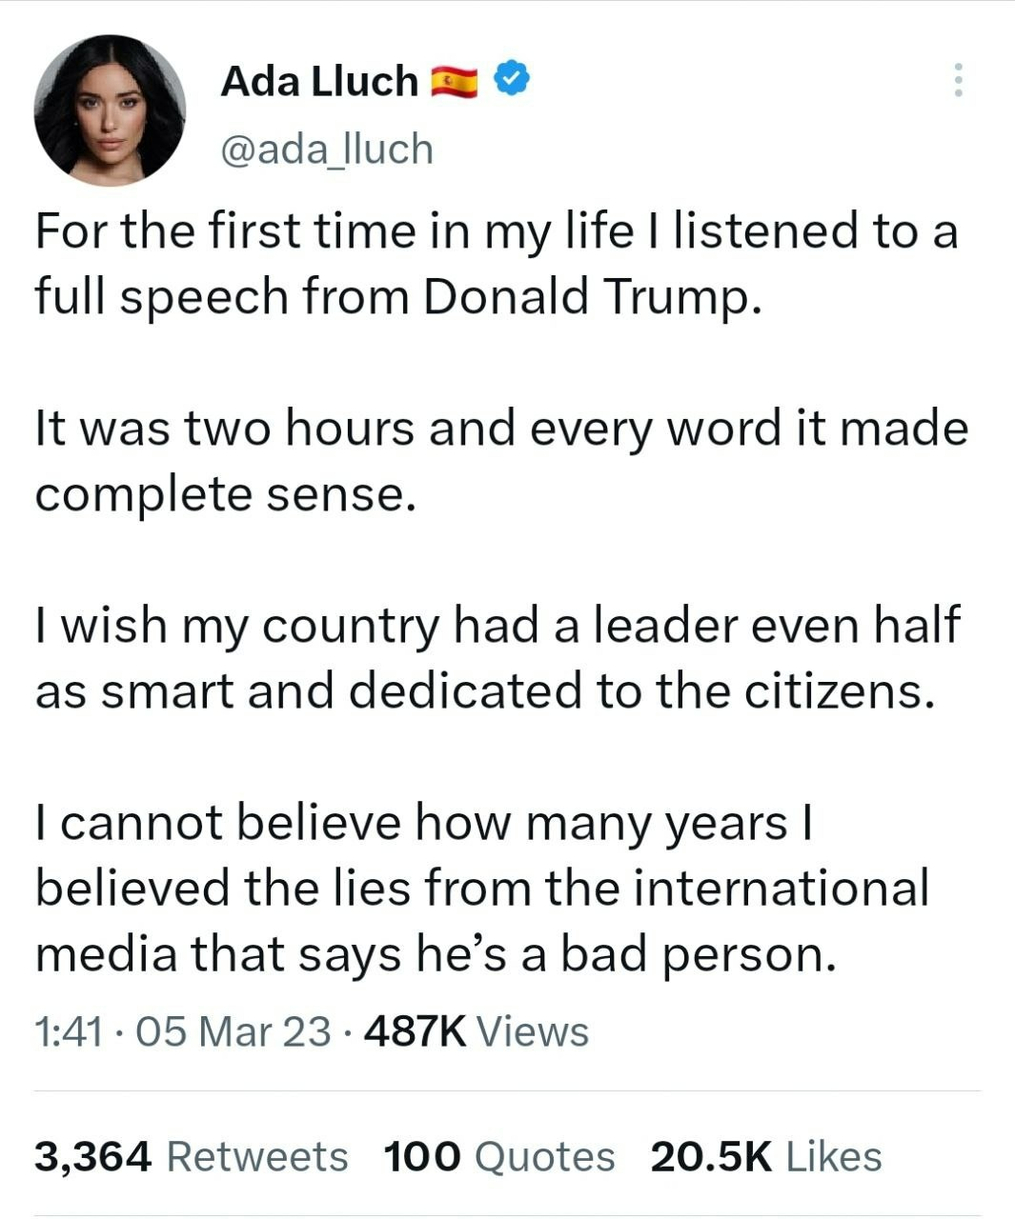Click the paragraph starting "It was two hours"

coord(500,461)
